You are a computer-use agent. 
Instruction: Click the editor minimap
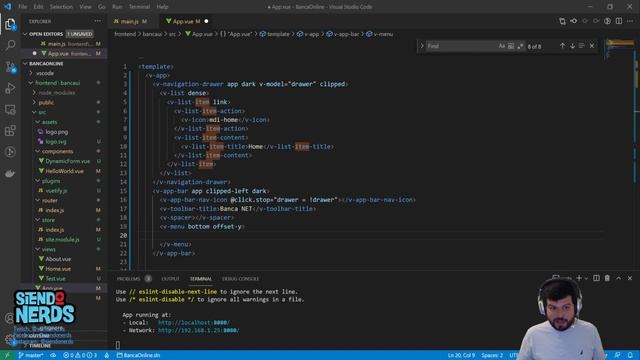coord(620,49)
